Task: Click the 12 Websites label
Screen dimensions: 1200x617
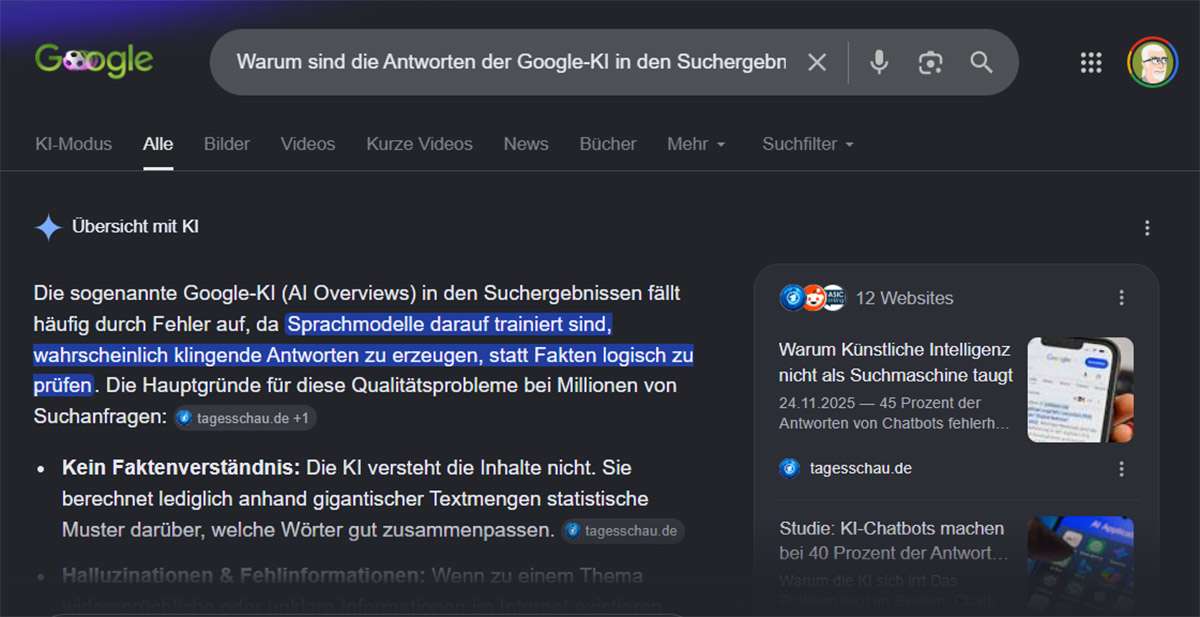Action: point(904,298)
